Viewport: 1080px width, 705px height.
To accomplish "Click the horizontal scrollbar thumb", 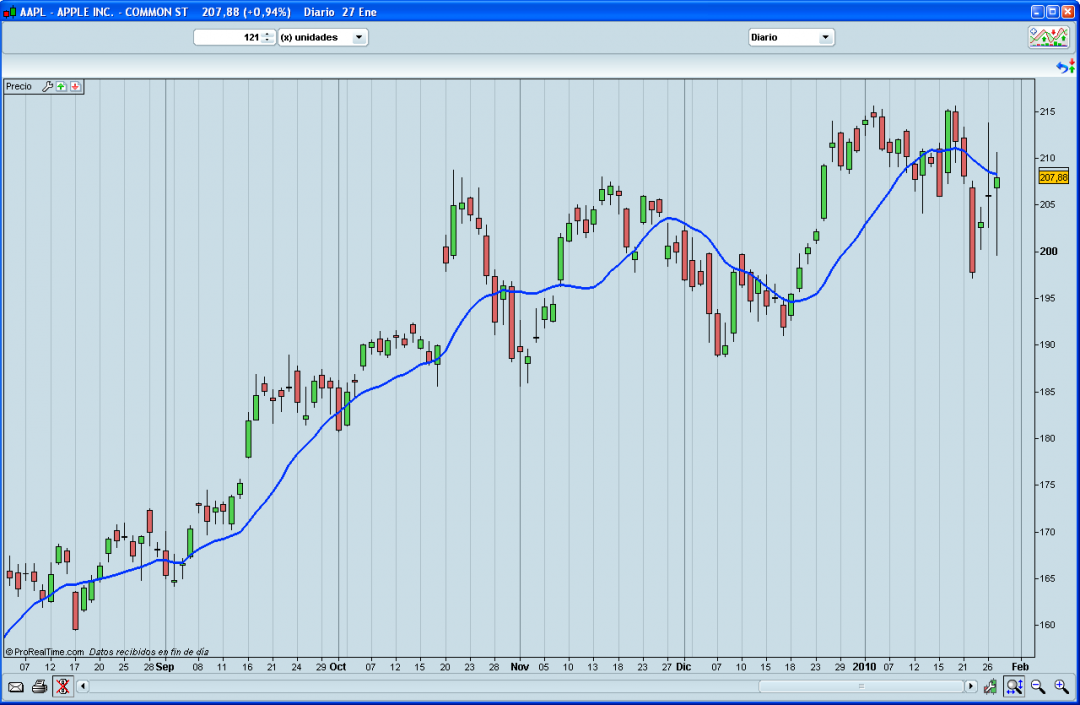I will tap(860, 686).
